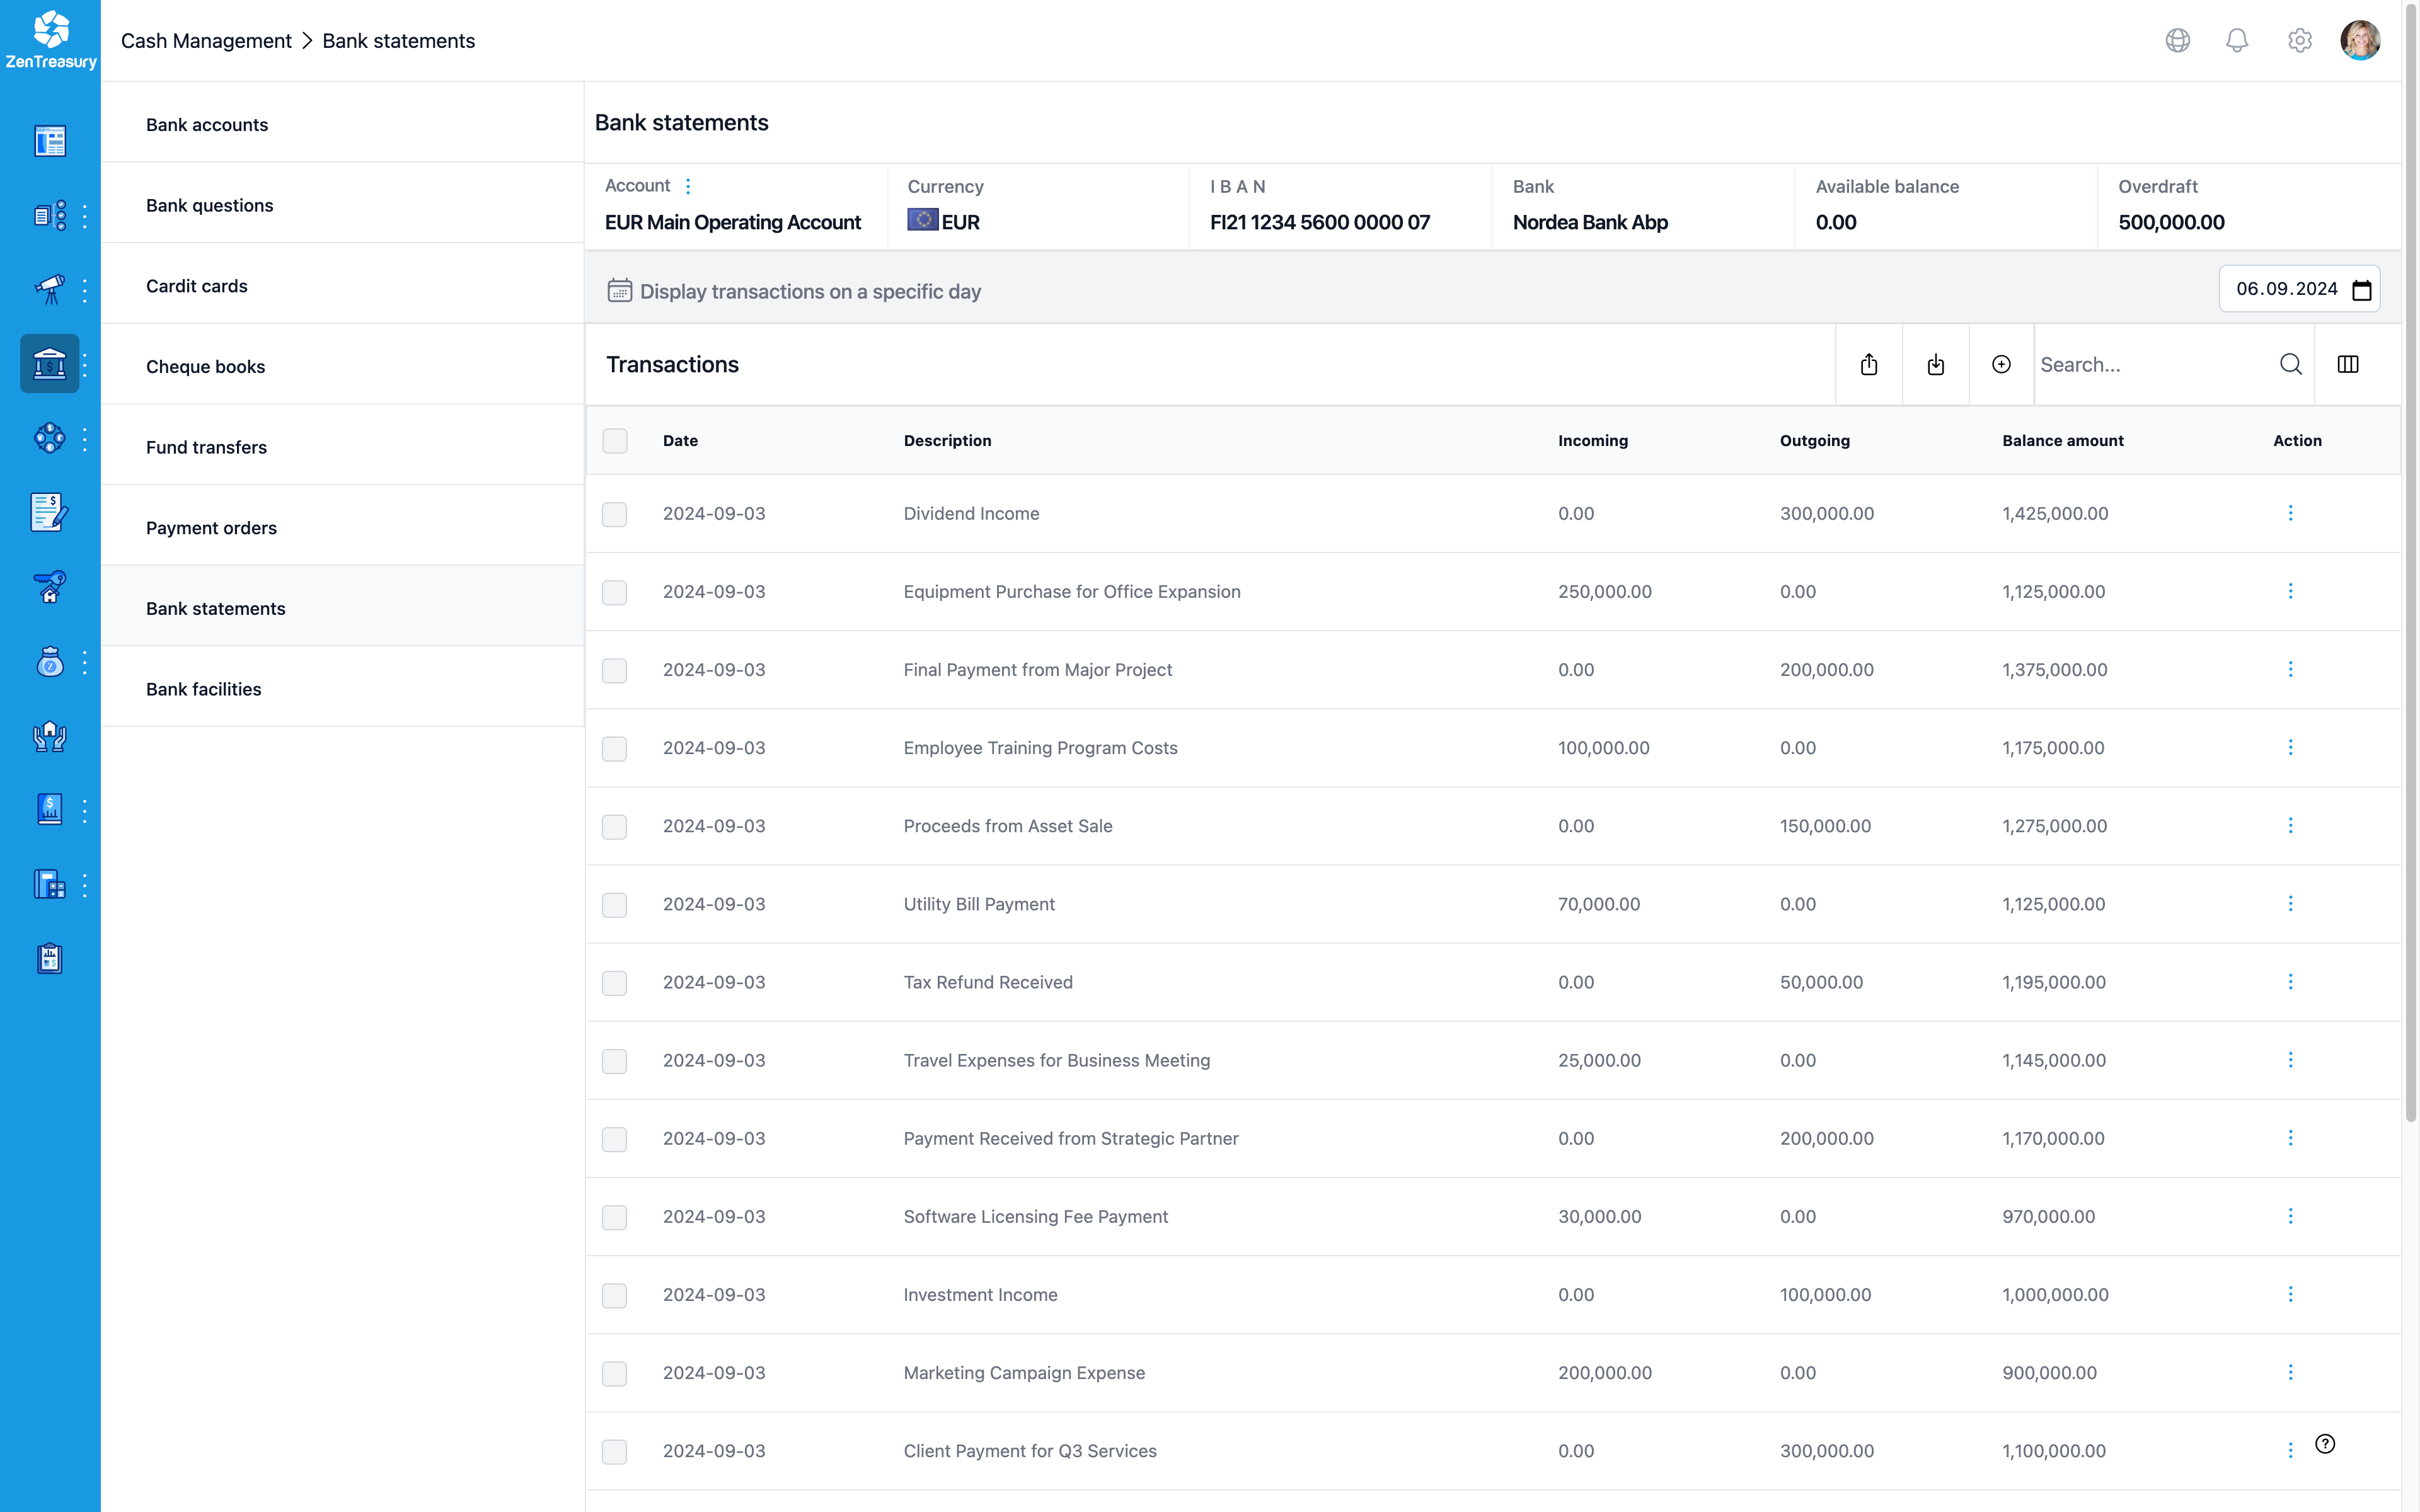Click the add transaction plus icon
The height and width of the screenshot is (1512, 2420).
pyautogui.click(x=2000, y=364)
